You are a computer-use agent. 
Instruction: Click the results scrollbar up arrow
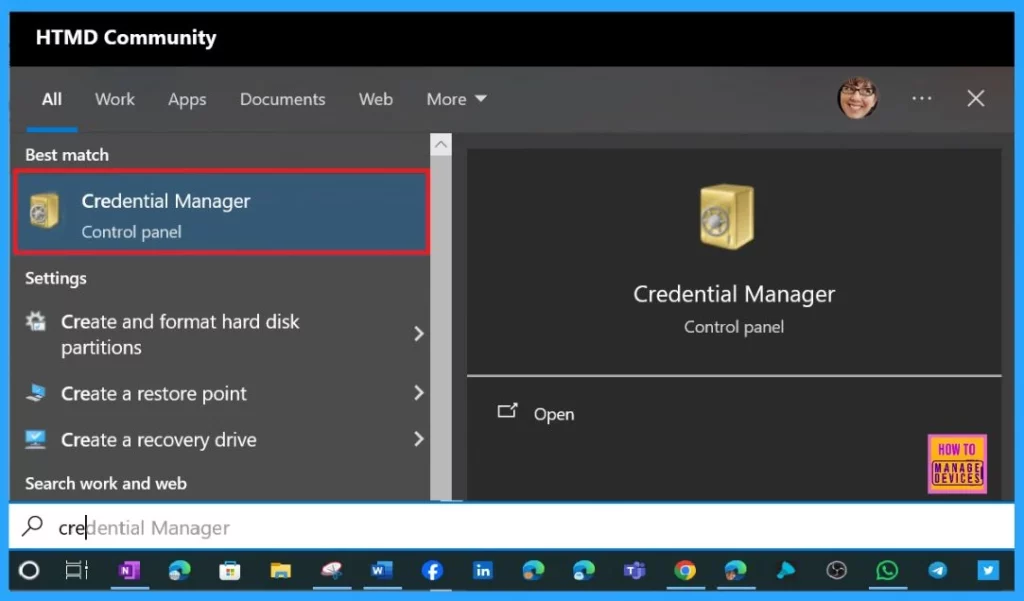pos(441,144)
